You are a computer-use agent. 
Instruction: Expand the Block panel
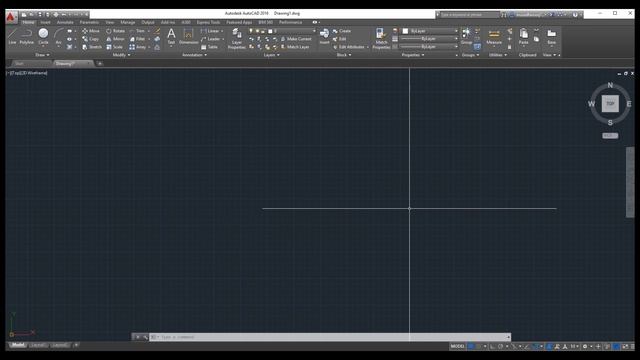coord(344,55)
